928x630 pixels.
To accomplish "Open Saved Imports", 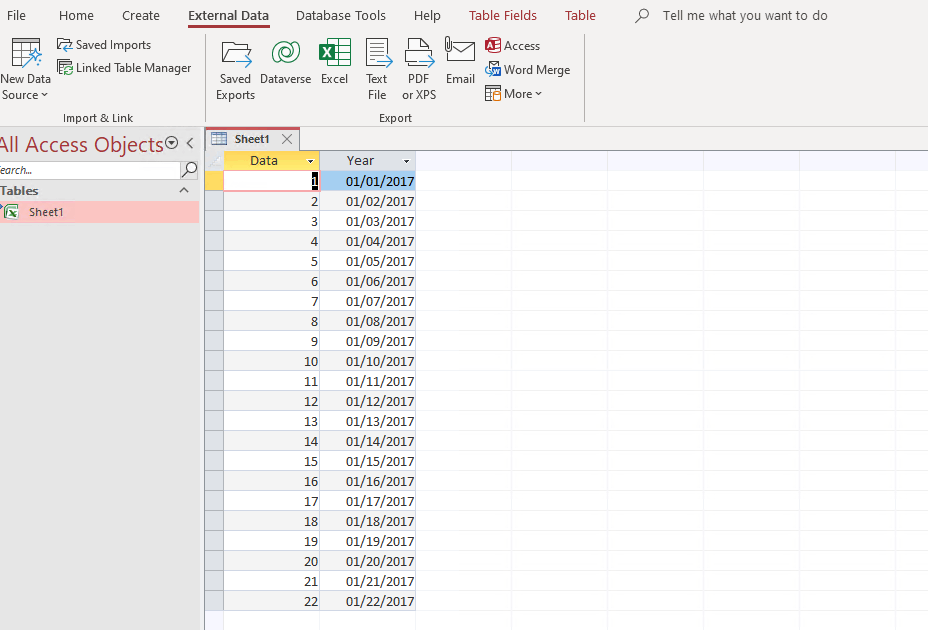I will [x=104, y=45].
